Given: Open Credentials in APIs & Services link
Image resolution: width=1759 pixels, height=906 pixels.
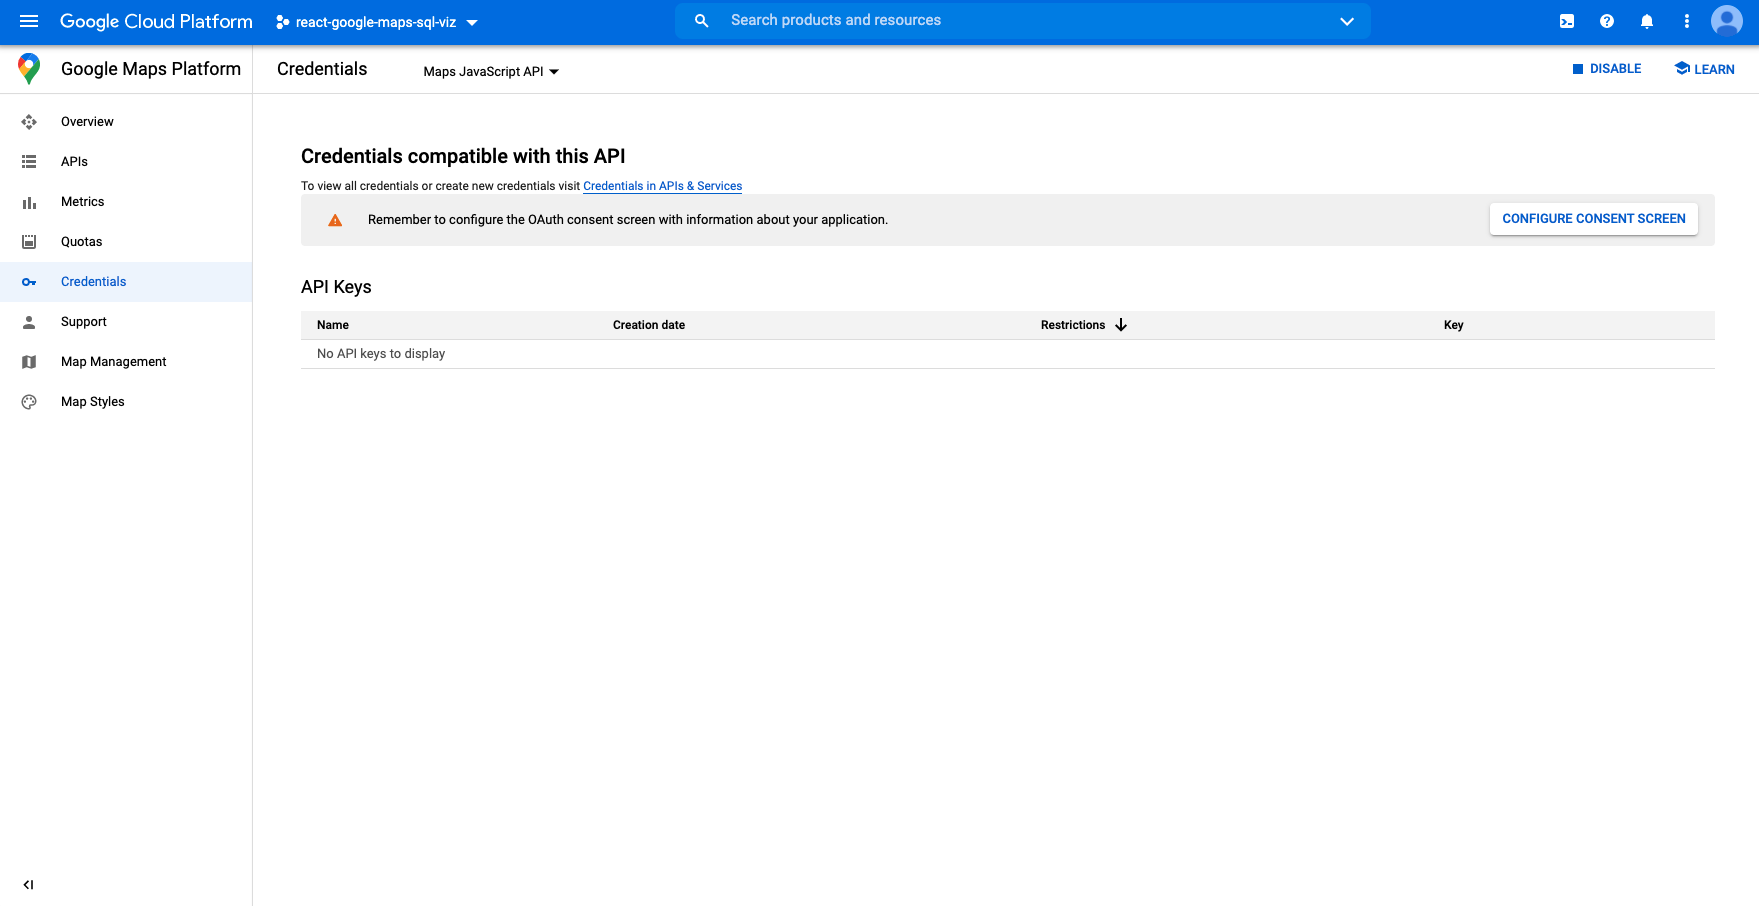Looking at the screenshot, I should (662, 186).
